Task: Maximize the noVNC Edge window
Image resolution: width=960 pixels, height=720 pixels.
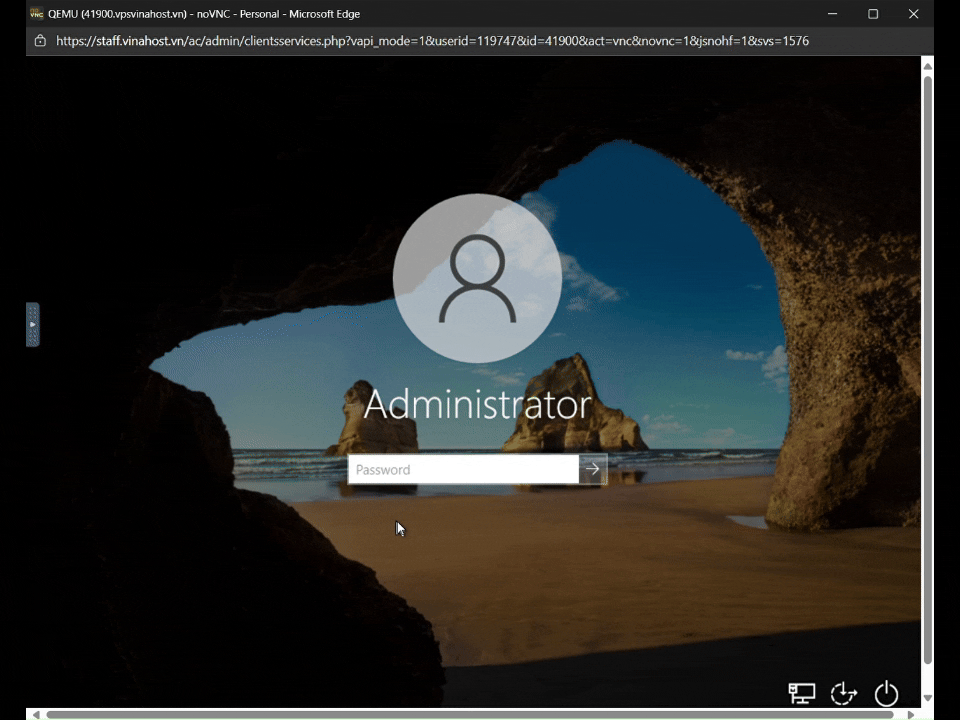Action: click(x=873, y=14)
